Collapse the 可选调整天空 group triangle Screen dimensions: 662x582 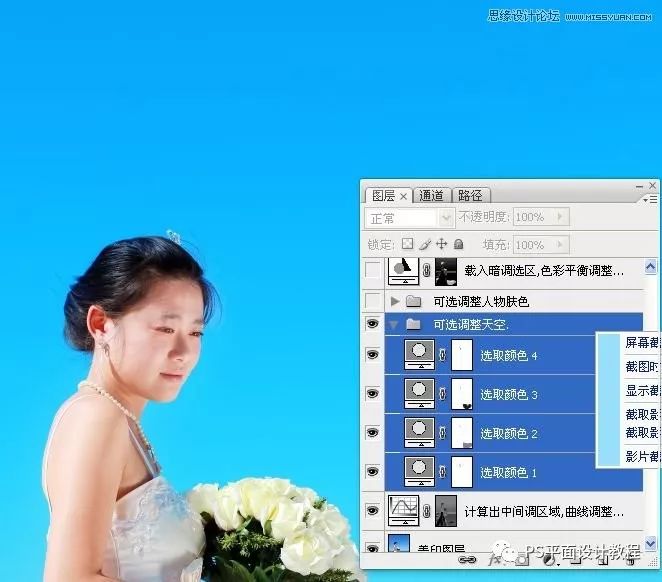pos(394,325)
